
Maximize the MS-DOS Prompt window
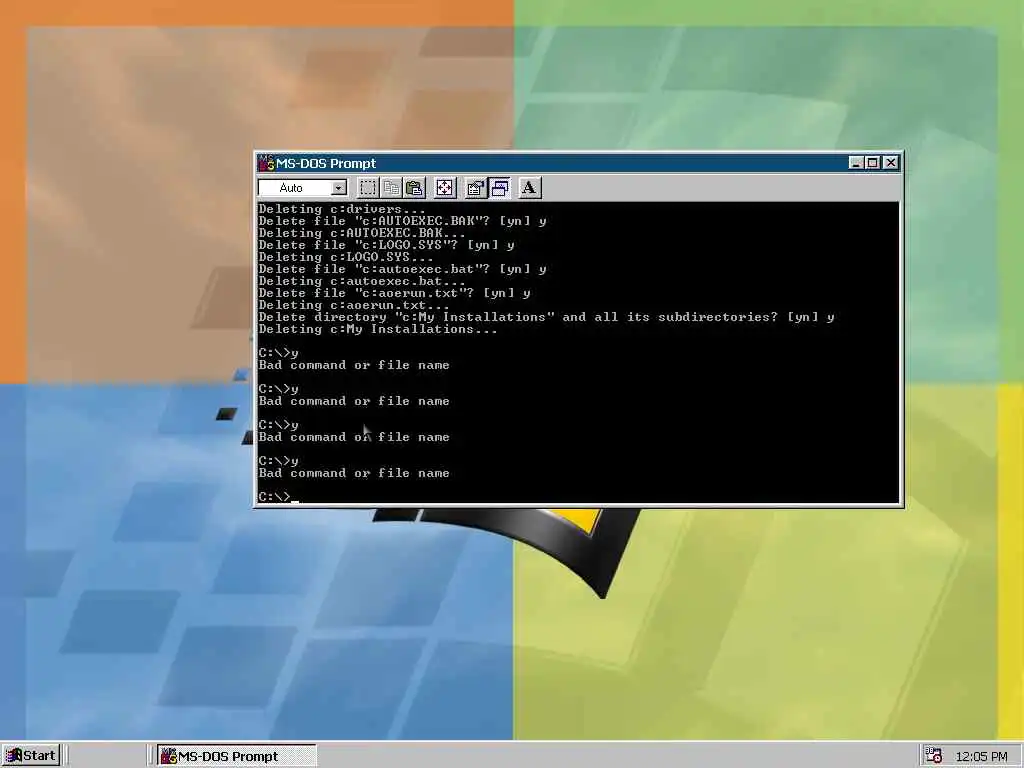872,163
